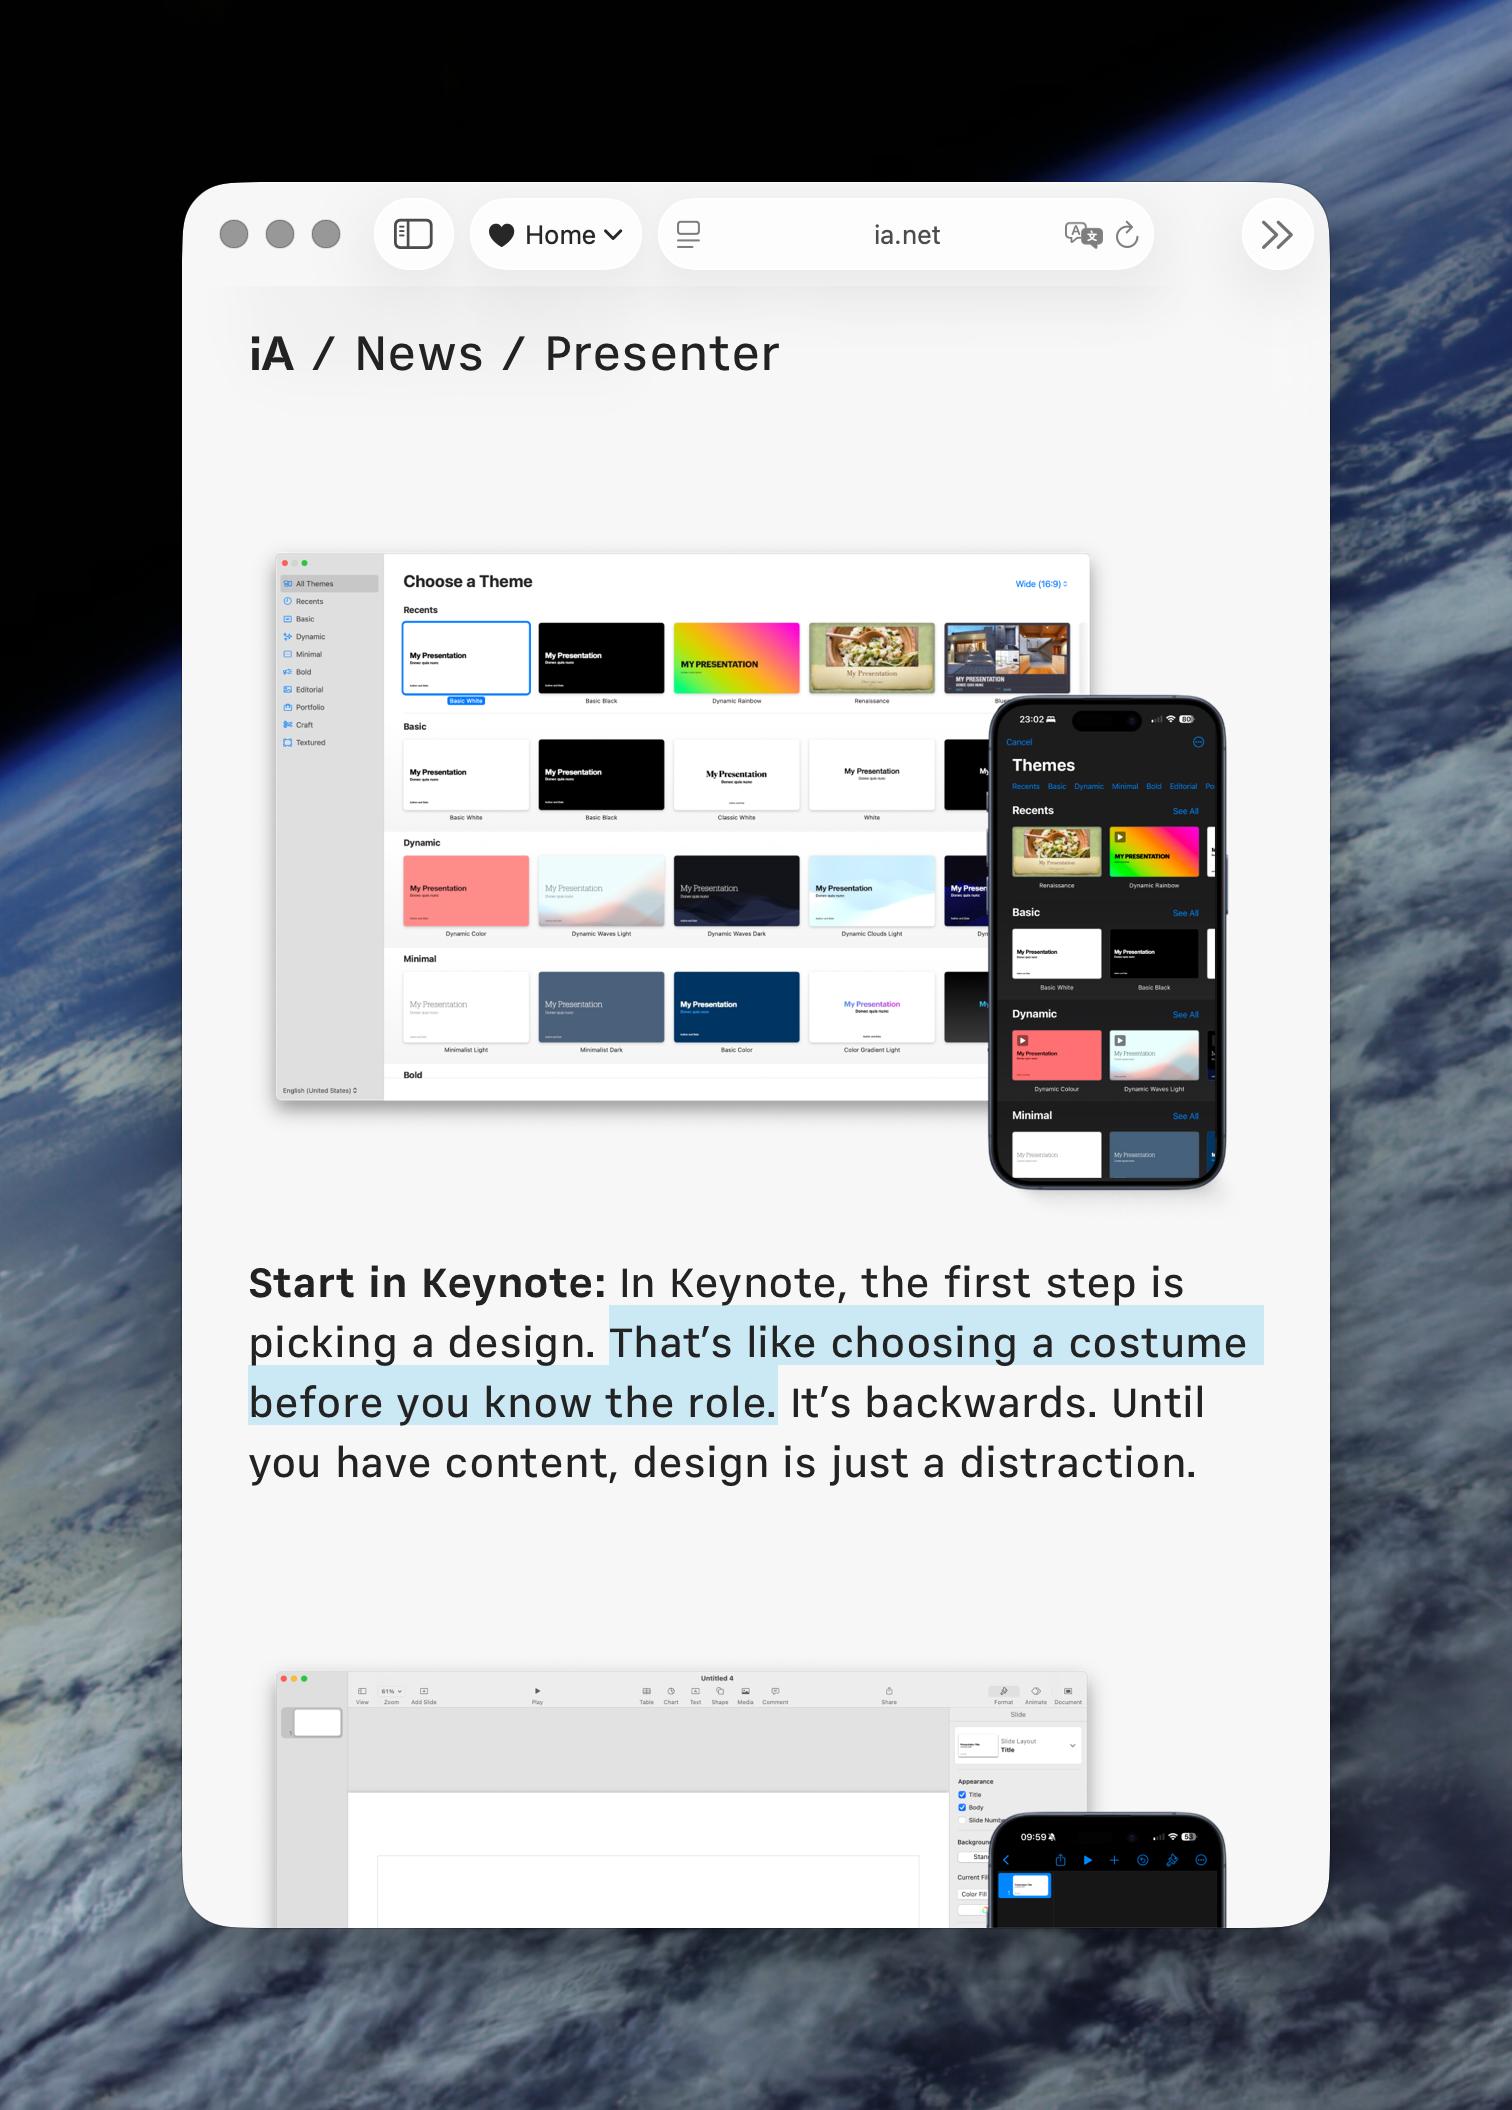Minimize the browser window
Viewport: 1512px width, 2110px height.
[x=280, y=234]
